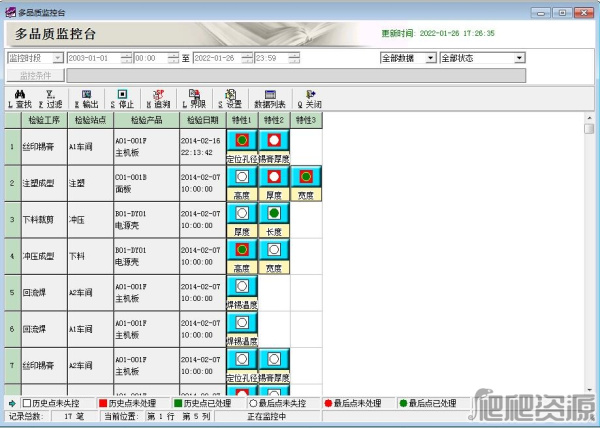
Task: Select the 2014-02-16 22:13:42 date cell
Action: click(203, 146)
